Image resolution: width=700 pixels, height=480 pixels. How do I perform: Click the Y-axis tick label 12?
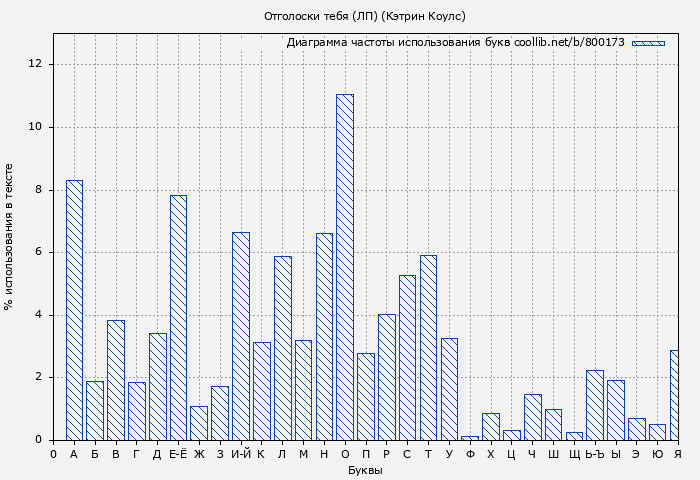pyautogui.click(x=36, y=64)
